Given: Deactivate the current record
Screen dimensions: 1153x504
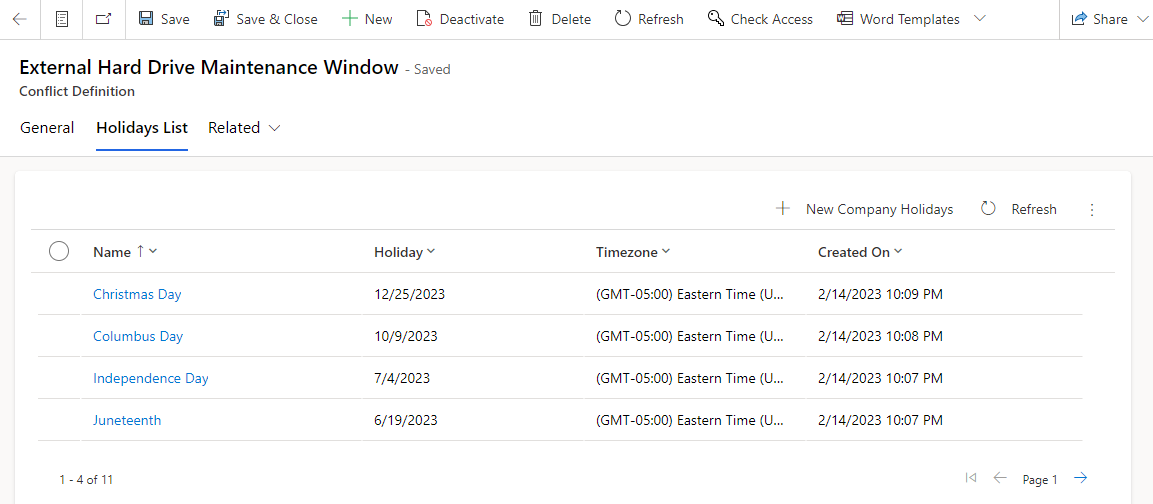Looking at the screenshot, I should [x=460, y=19].
